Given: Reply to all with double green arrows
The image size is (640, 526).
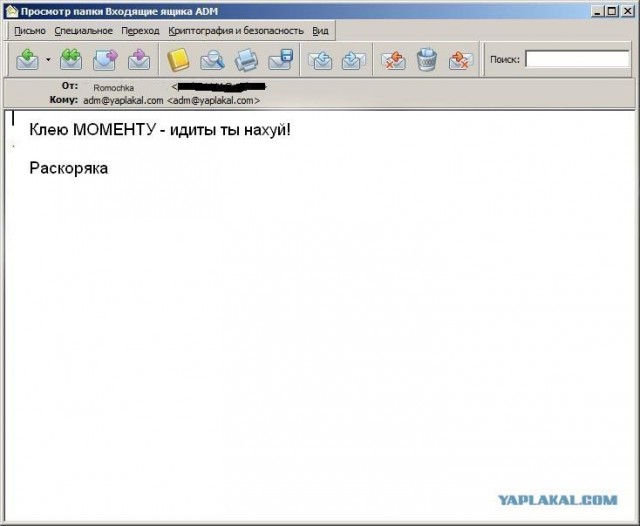Looking at the screenshot, I should pyautogui.click(x=71, y=60).
